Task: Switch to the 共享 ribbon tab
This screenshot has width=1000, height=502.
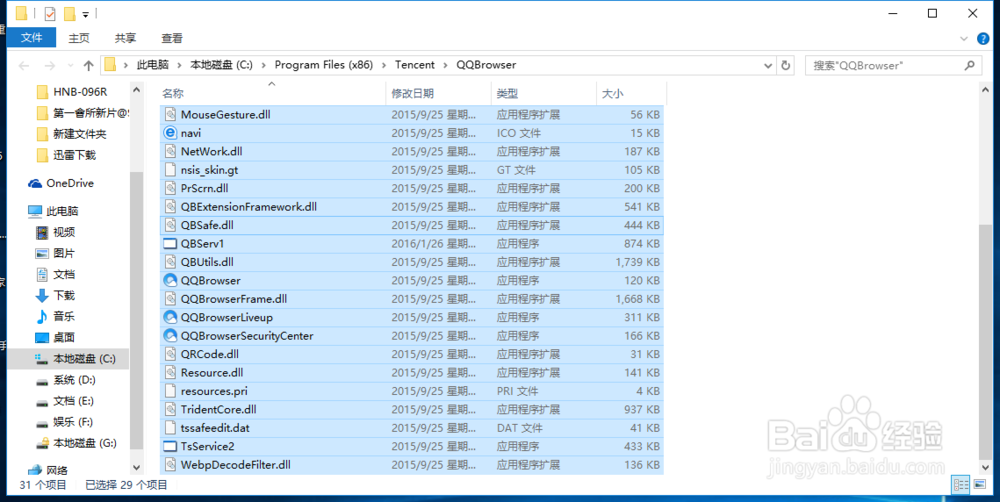Action: click(x=125, y=38)
